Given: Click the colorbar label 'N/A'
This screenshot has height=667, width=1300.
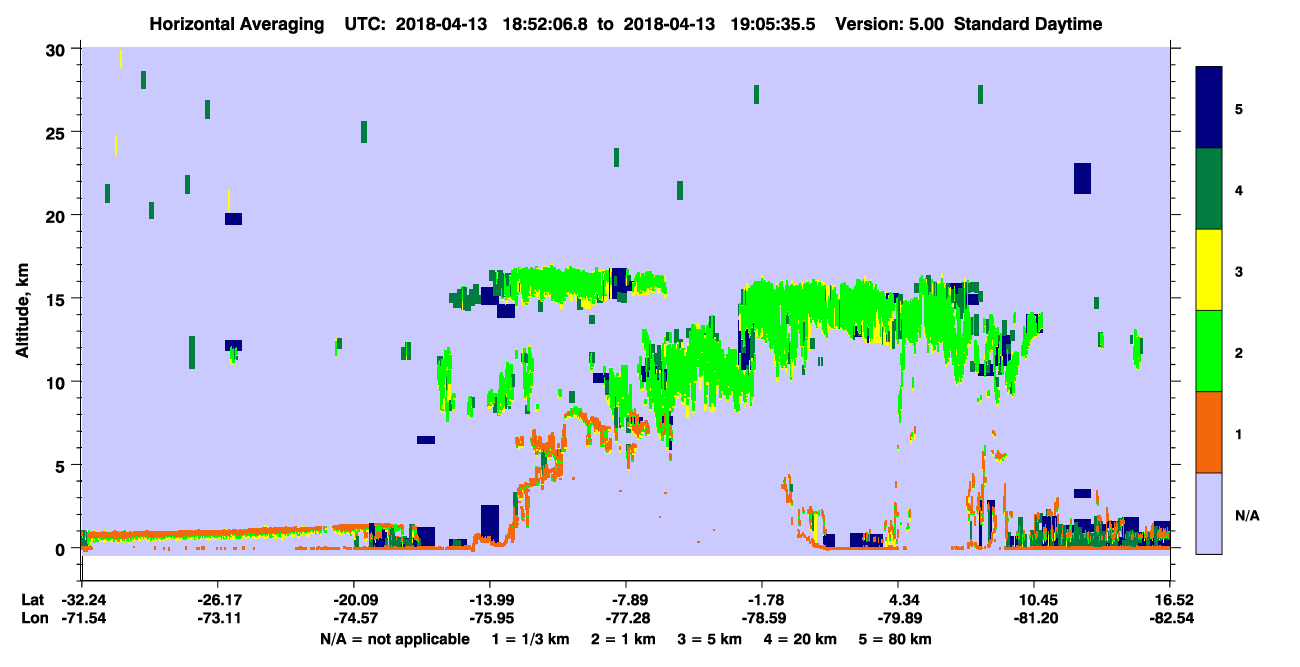Looking at the screenshot, I should pyautogui.click(x=1247, y=515).
